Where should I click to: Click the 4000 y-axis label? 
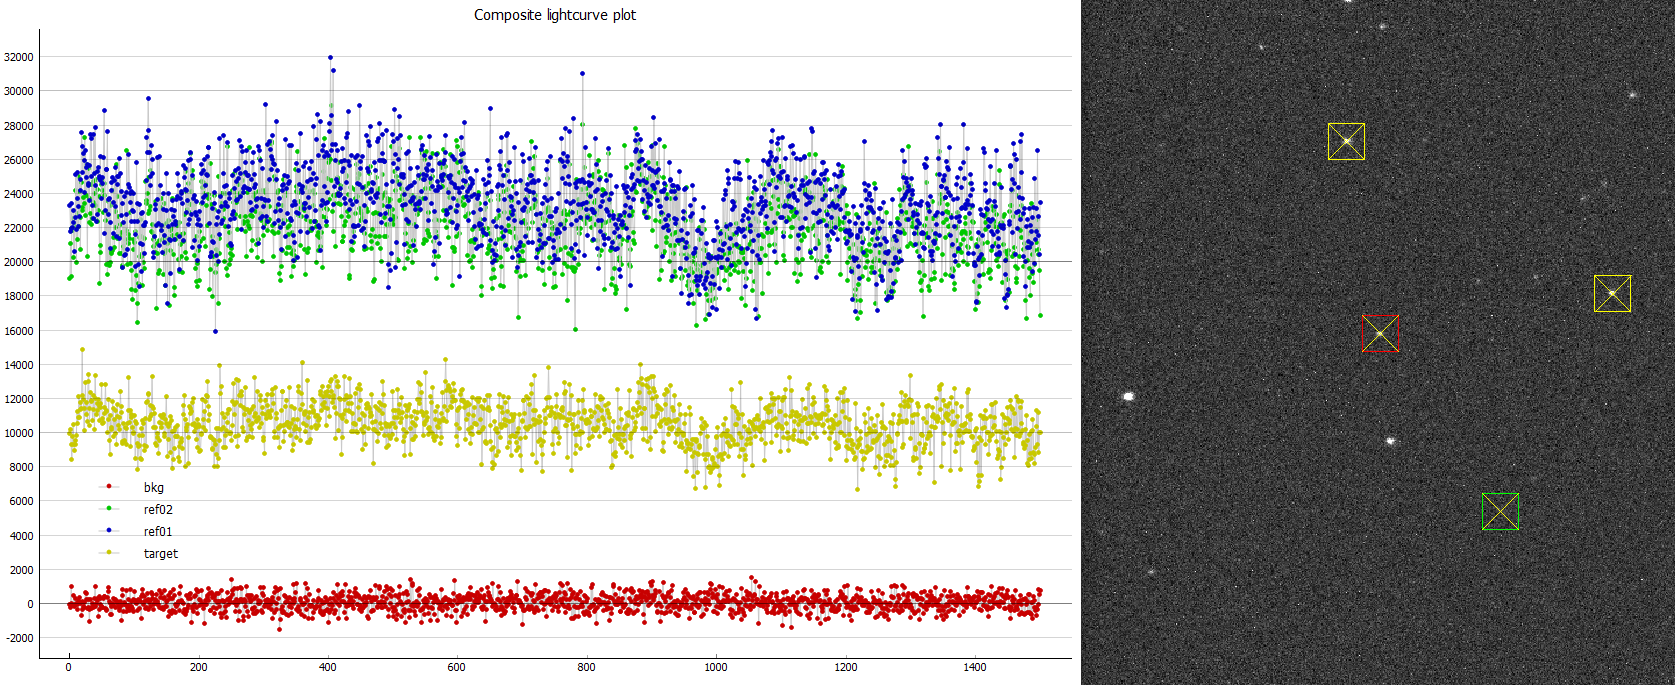pyautogui.click(x=22, y=536)
